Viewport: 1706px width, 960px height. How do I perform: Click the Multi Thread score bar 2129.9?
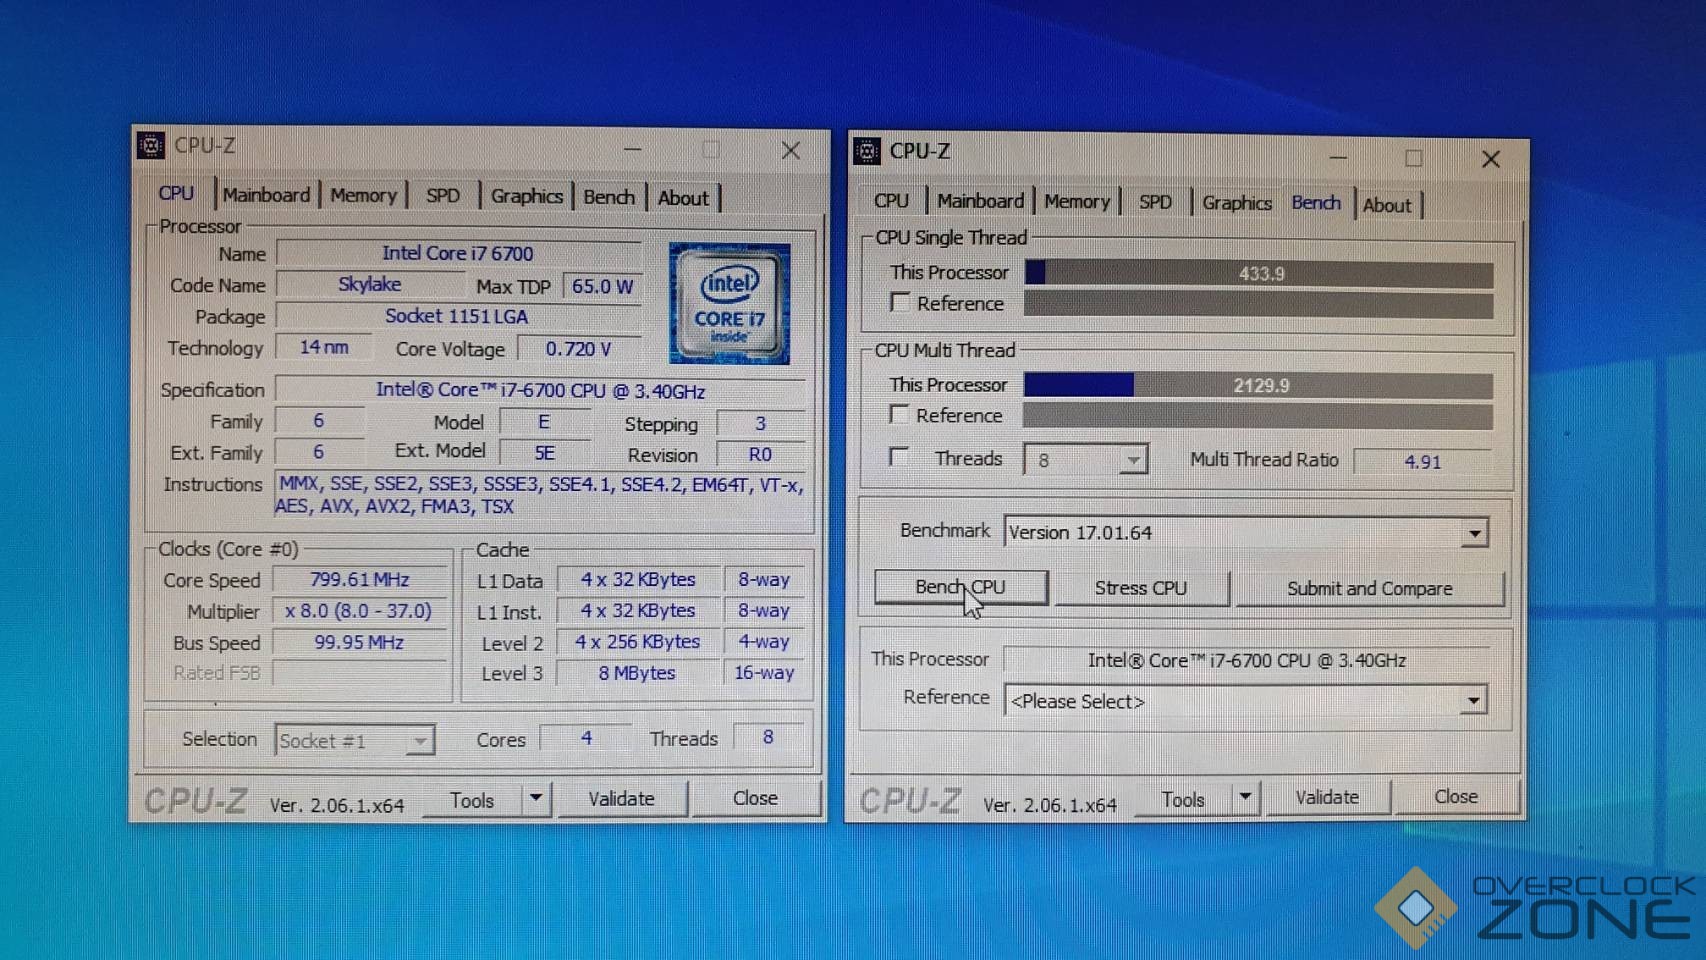[1258, 385]
